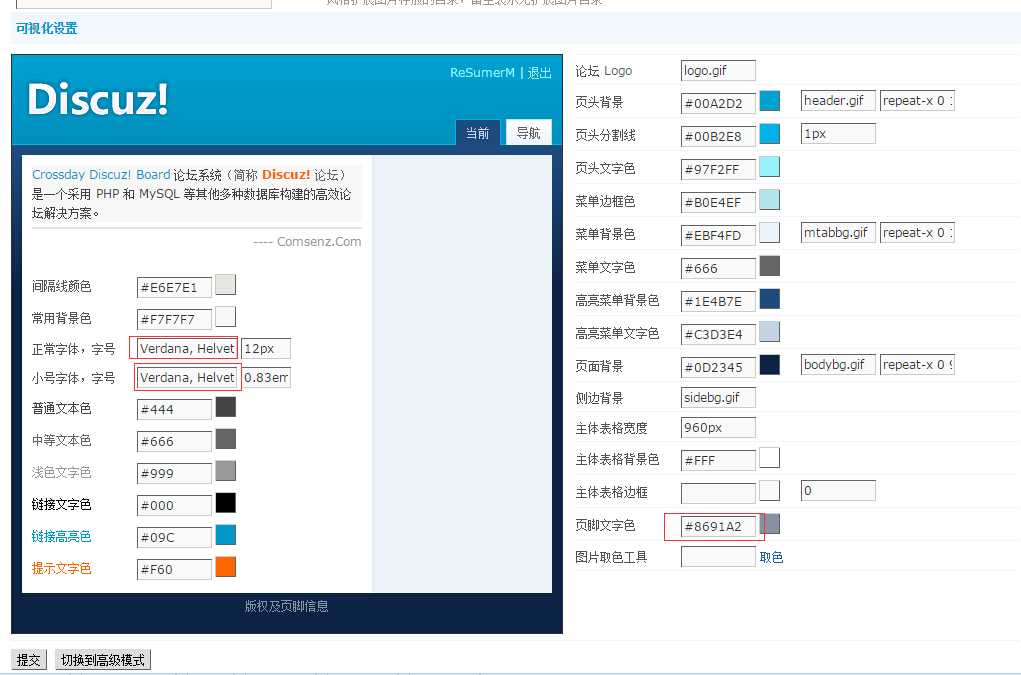Edit the 菜单文字色 field #666
Image resolution: width=1021 pixels, height=675 pixels.
coord(718,268)
